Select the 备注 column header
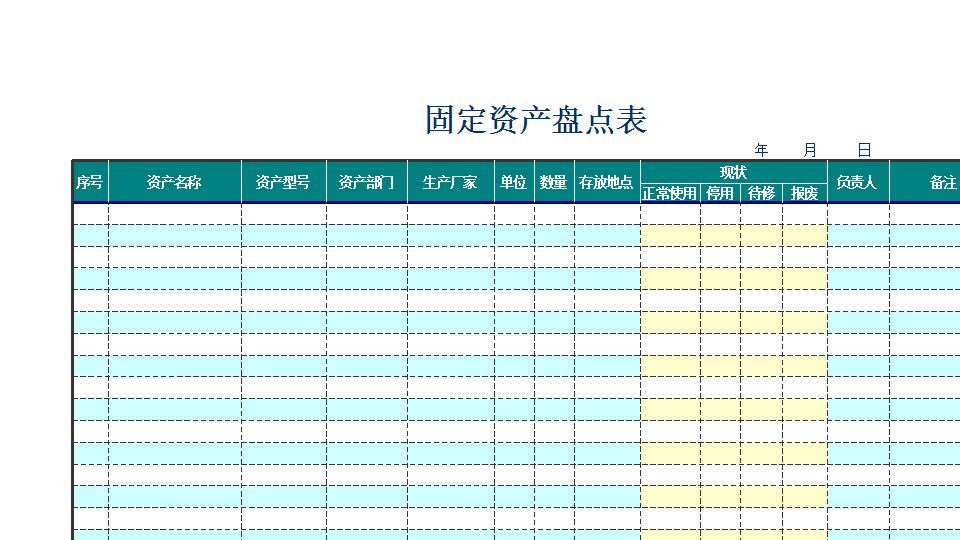The image size is (960, 540). coord(924,182)
